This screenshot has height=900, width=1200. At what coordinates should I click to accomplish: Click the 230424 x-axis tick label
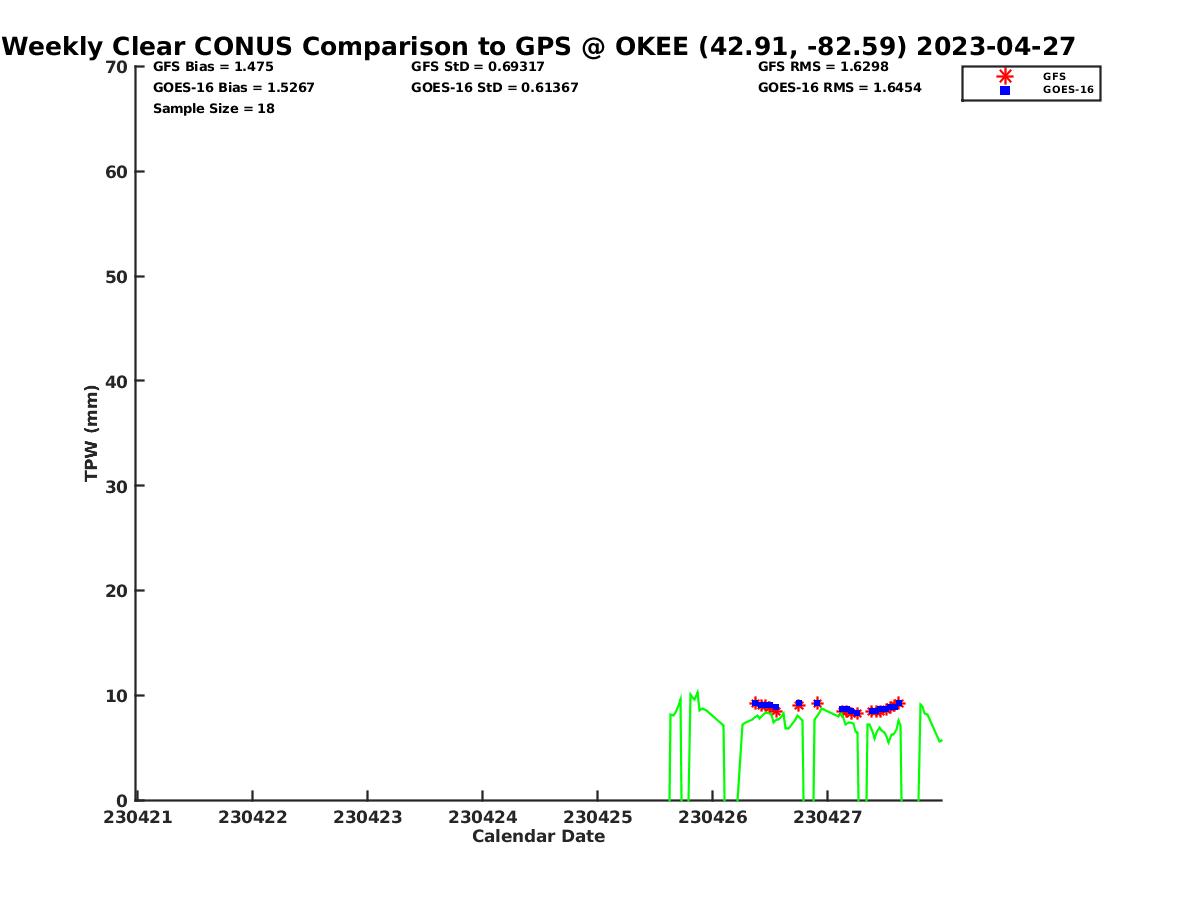(483, 817)
